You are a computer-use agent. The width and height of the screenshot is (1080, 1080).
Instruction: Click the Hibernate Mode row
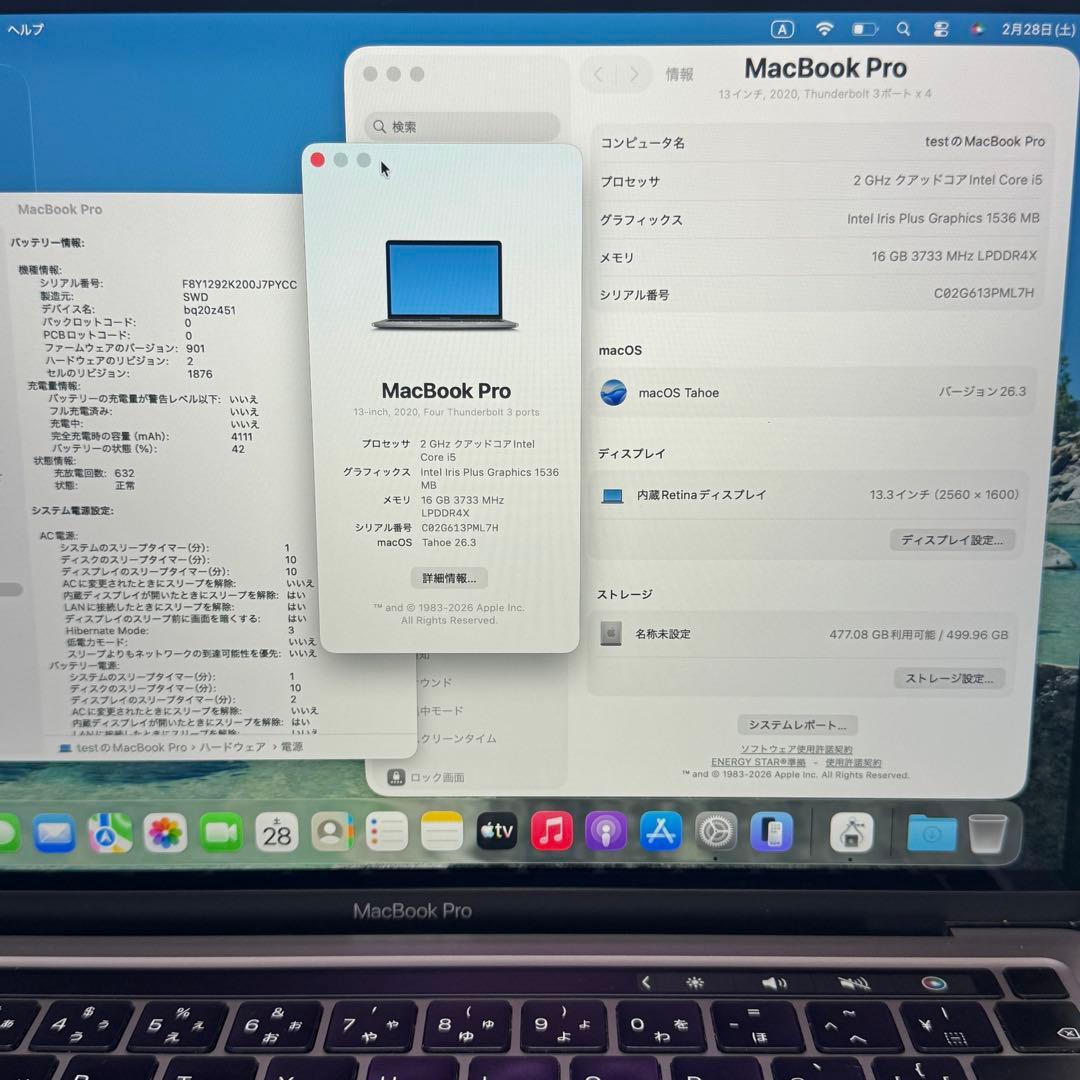click(x=180, y=630)
